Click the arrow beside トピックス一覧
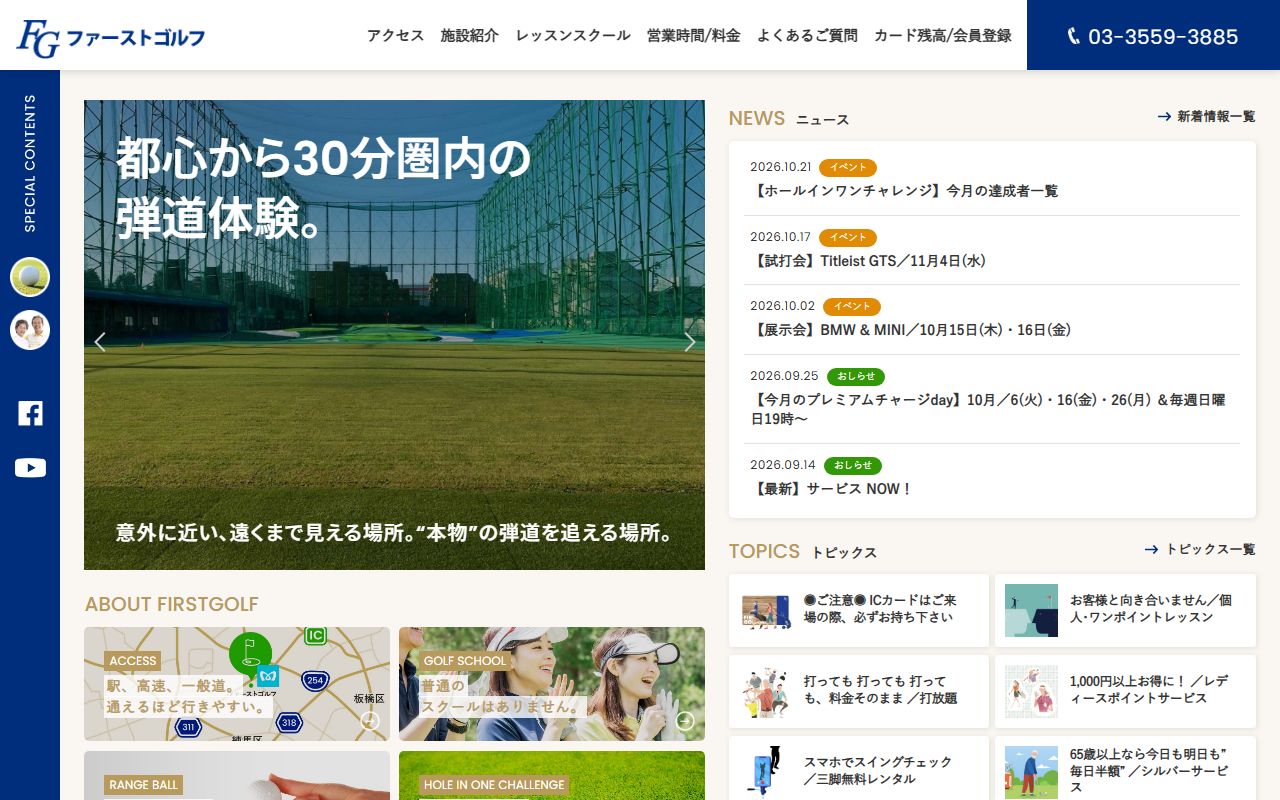 click(1152, 549)
